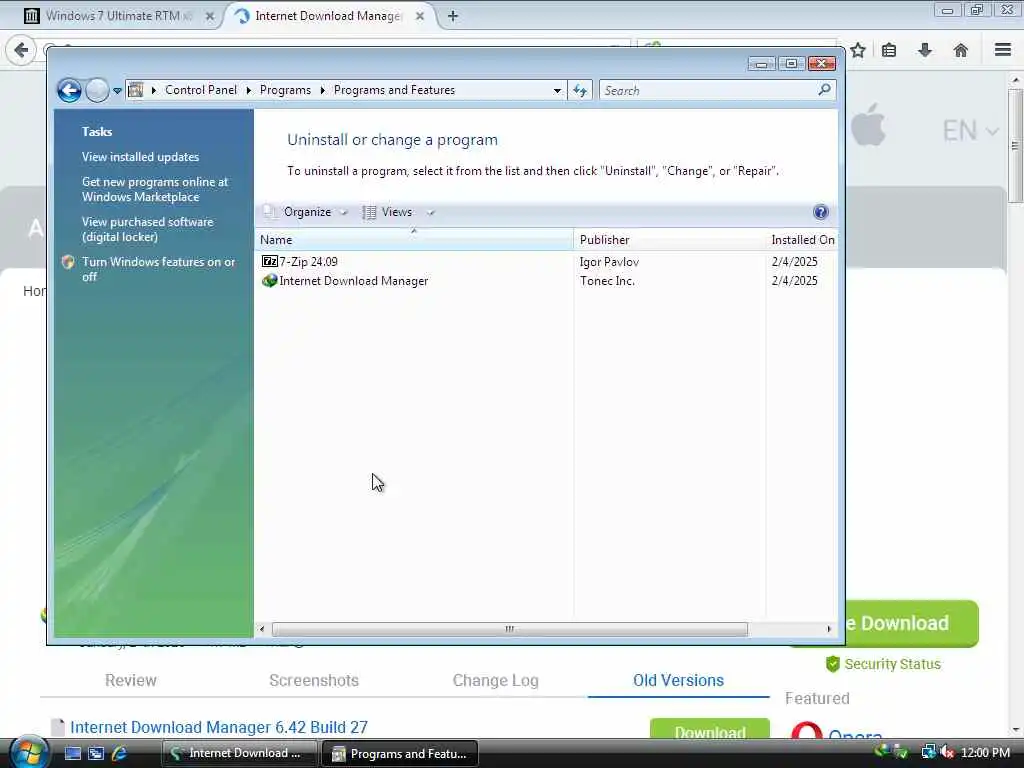1024x768 pixels.
Task: Sort by the Publisher column header
Action: coord(669,240)
